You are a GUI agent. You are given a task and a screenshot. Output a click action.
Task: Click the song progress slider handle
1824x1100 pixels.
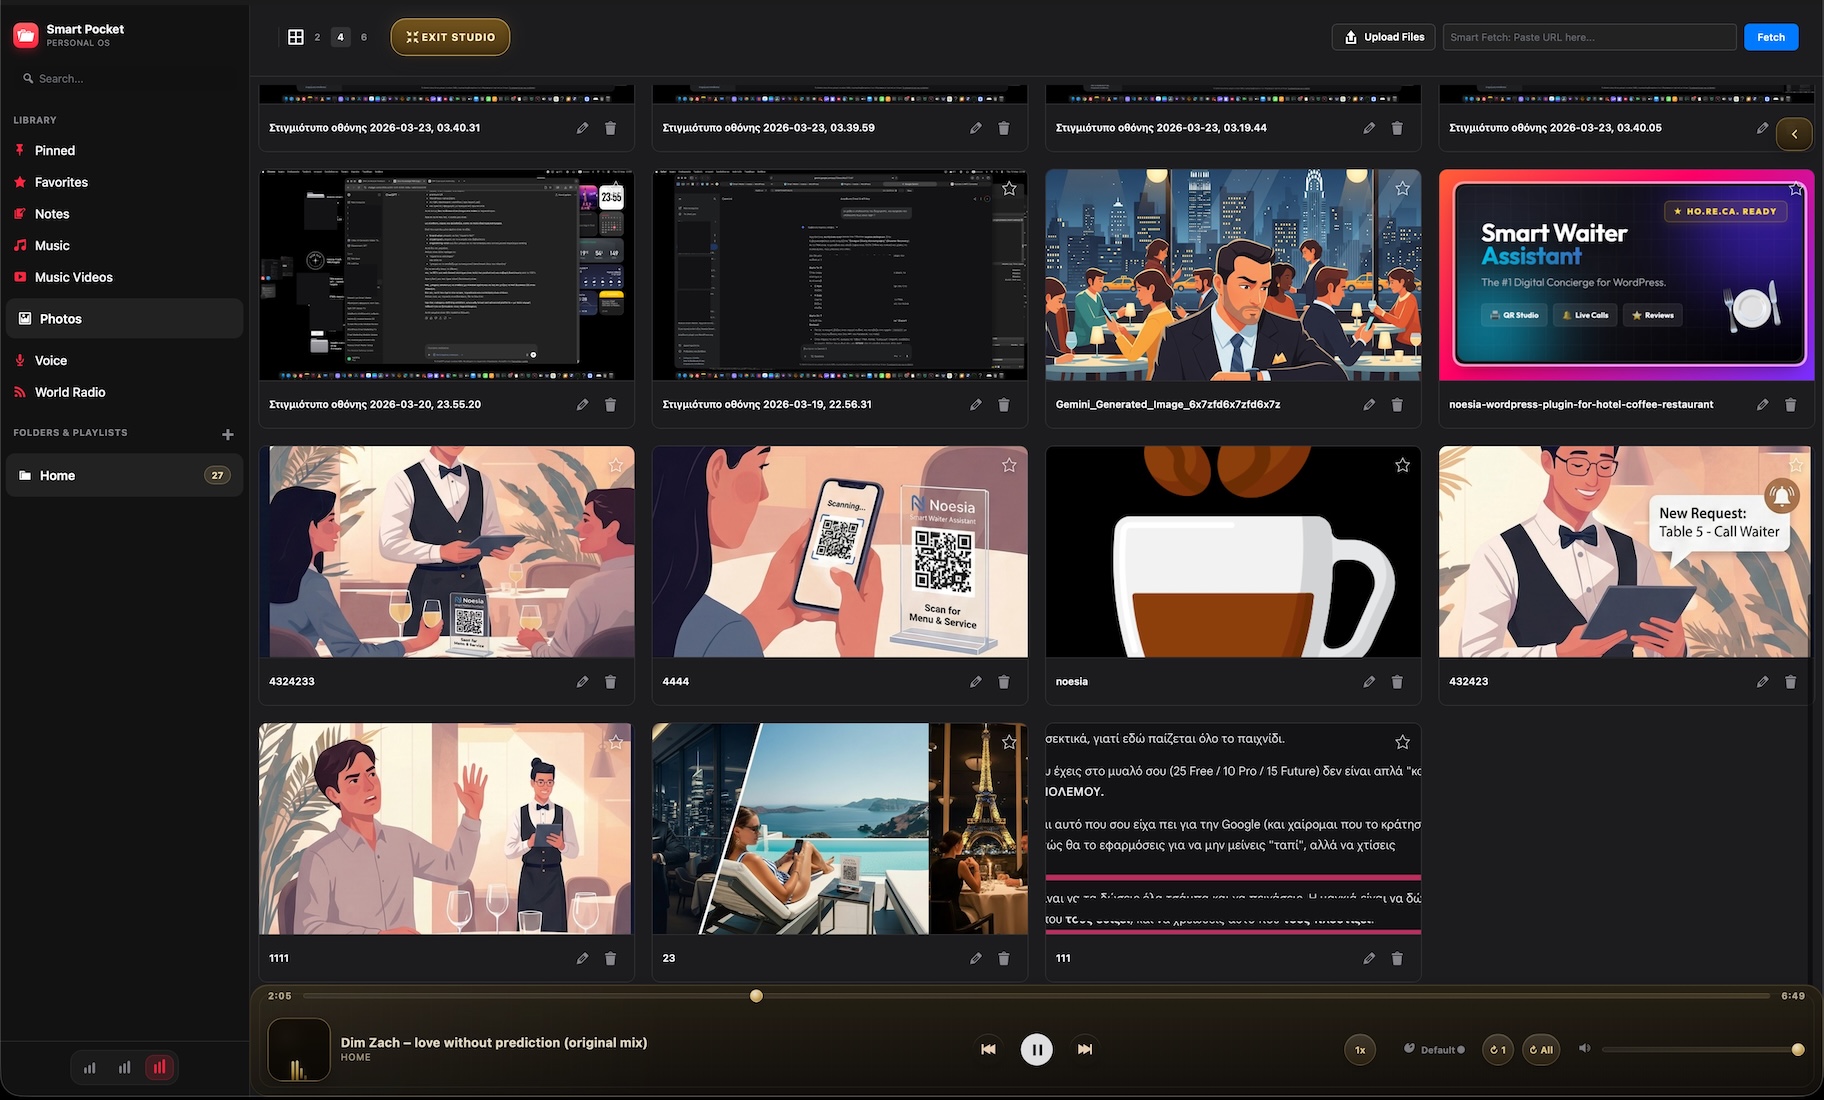coord(756,996)
